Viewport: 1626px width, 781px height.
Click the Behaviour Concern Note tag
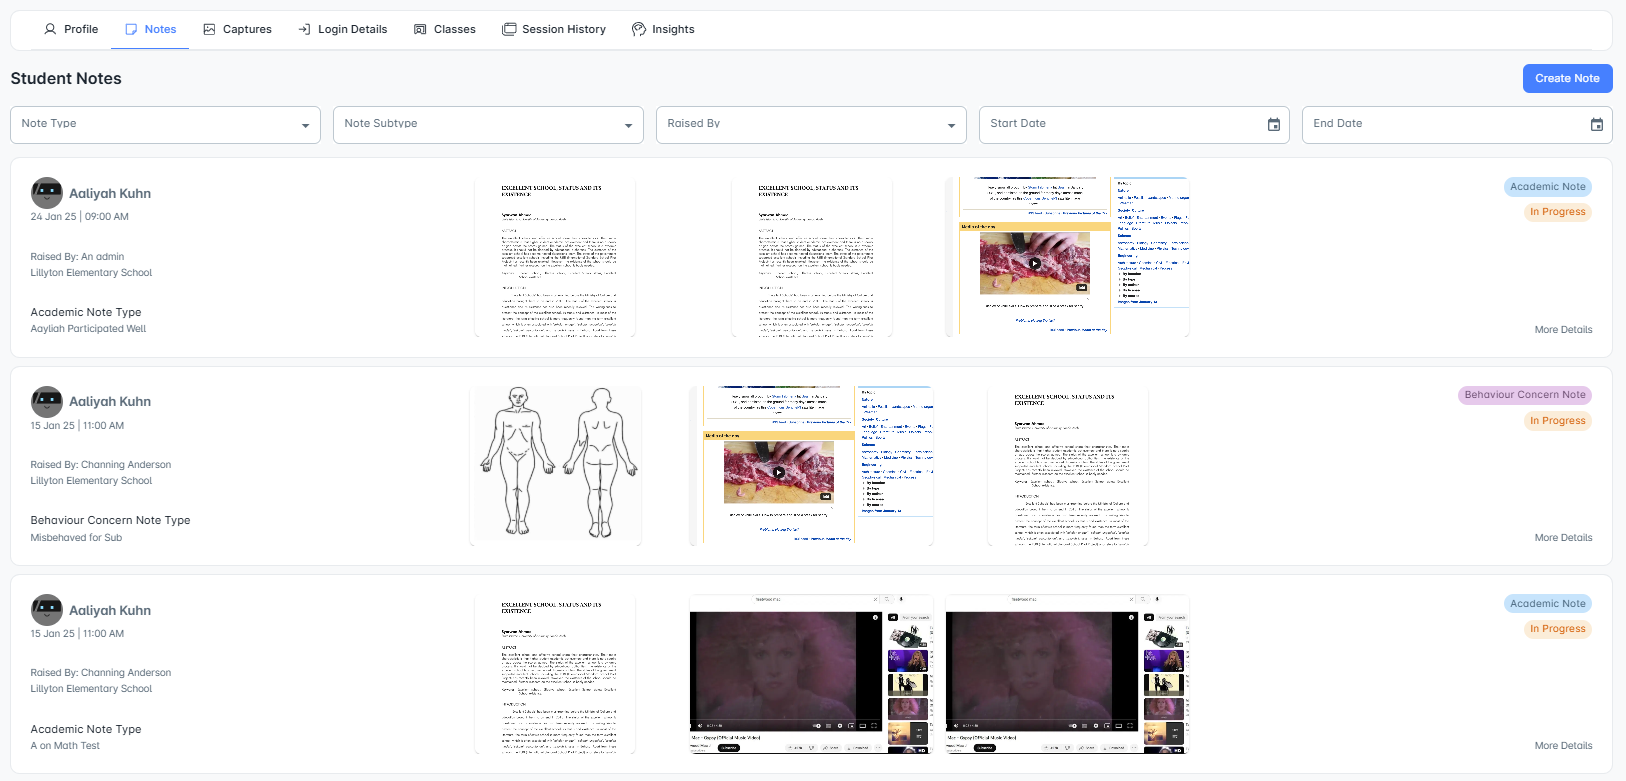(1525, 395)
